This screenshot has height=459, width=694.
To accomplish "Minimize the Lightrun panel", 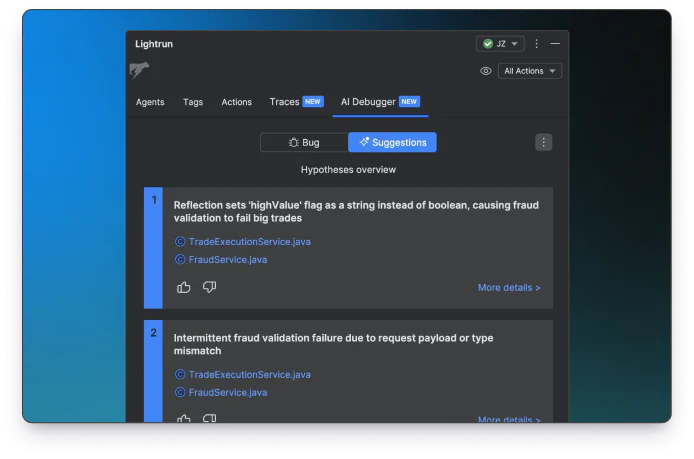I will click(555, 44).
